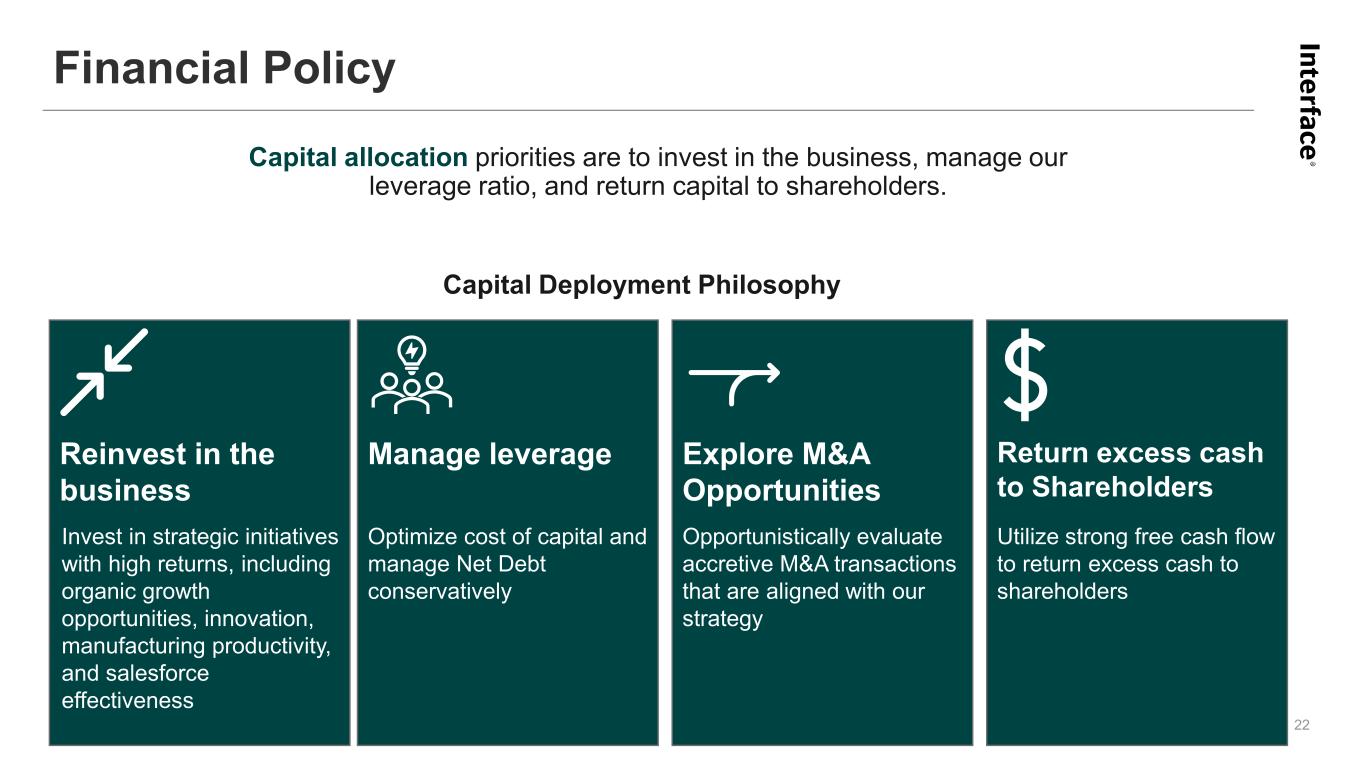Click the accretive M&A transactions description

pyautogui.click(x=819, y=578)
